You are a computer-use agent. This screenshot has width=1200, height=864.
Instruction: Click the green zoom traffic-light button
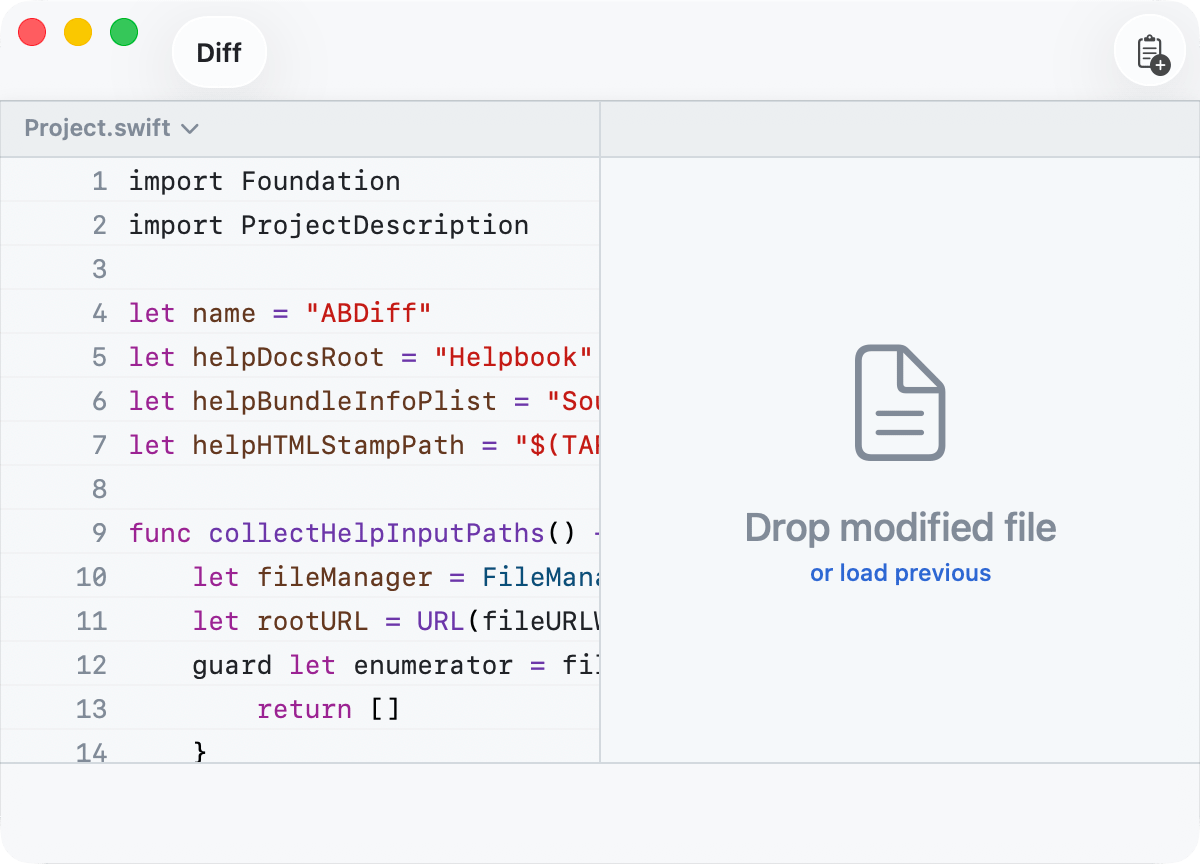coord(124,32)
